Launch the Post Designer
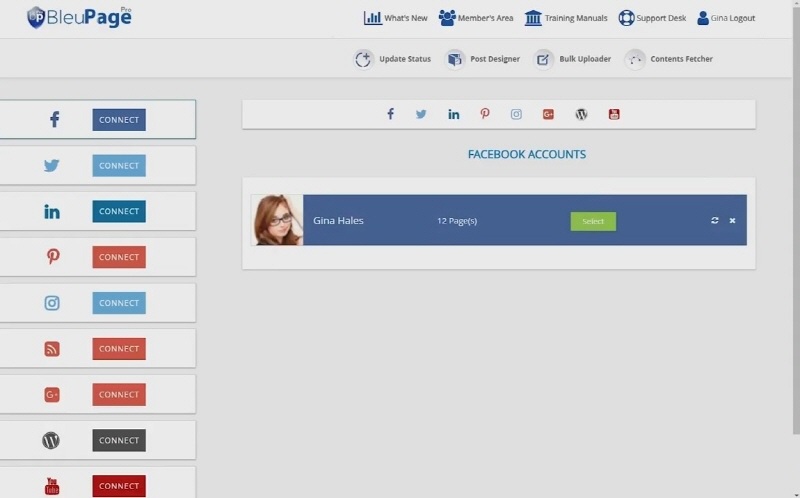800x498 pixels. point(482,59)
